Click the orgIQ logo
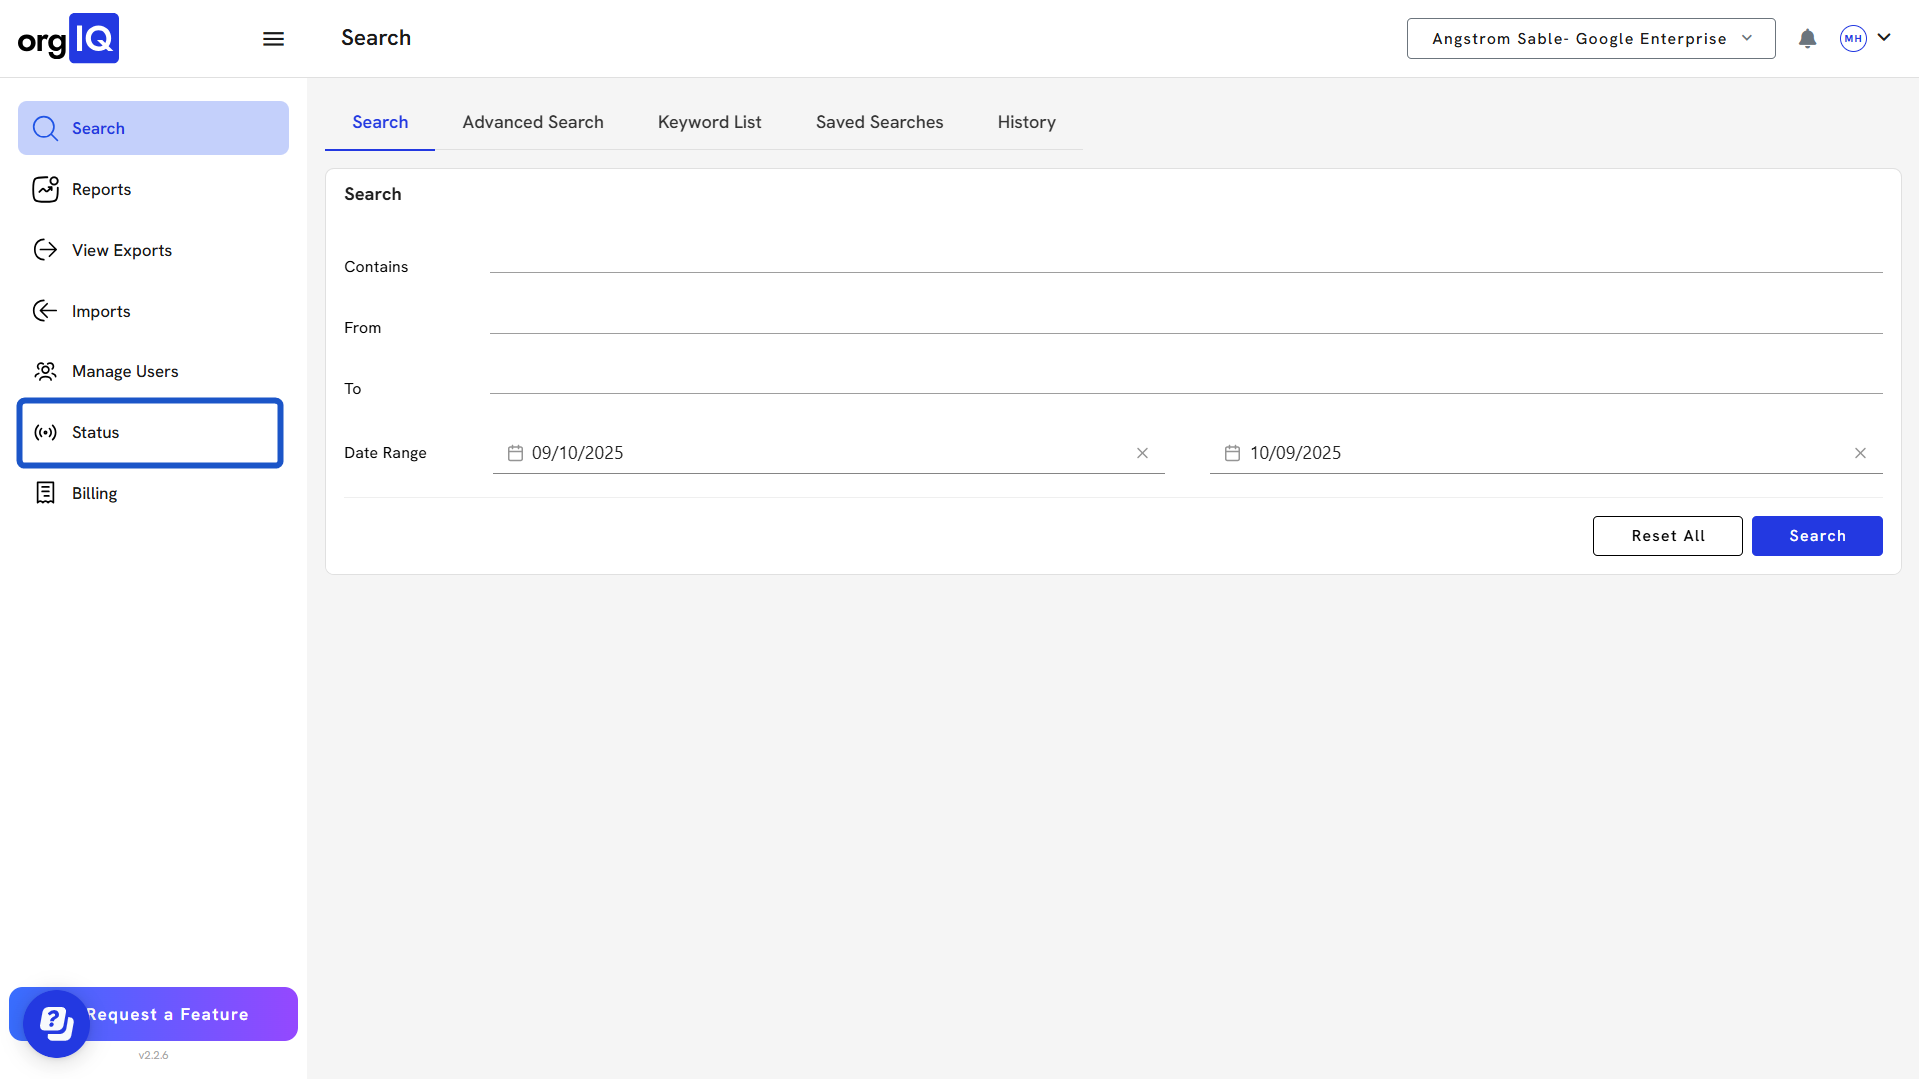 pyautogui.click(x=68, y=39)
